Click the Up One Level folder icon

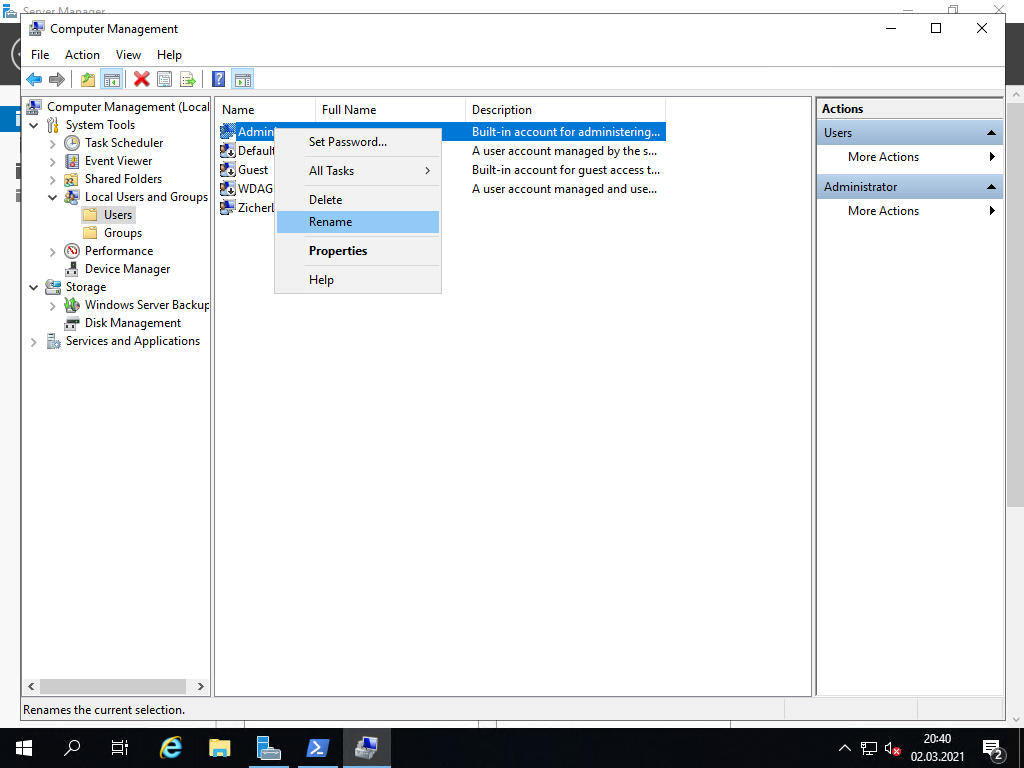pos(88,79)
